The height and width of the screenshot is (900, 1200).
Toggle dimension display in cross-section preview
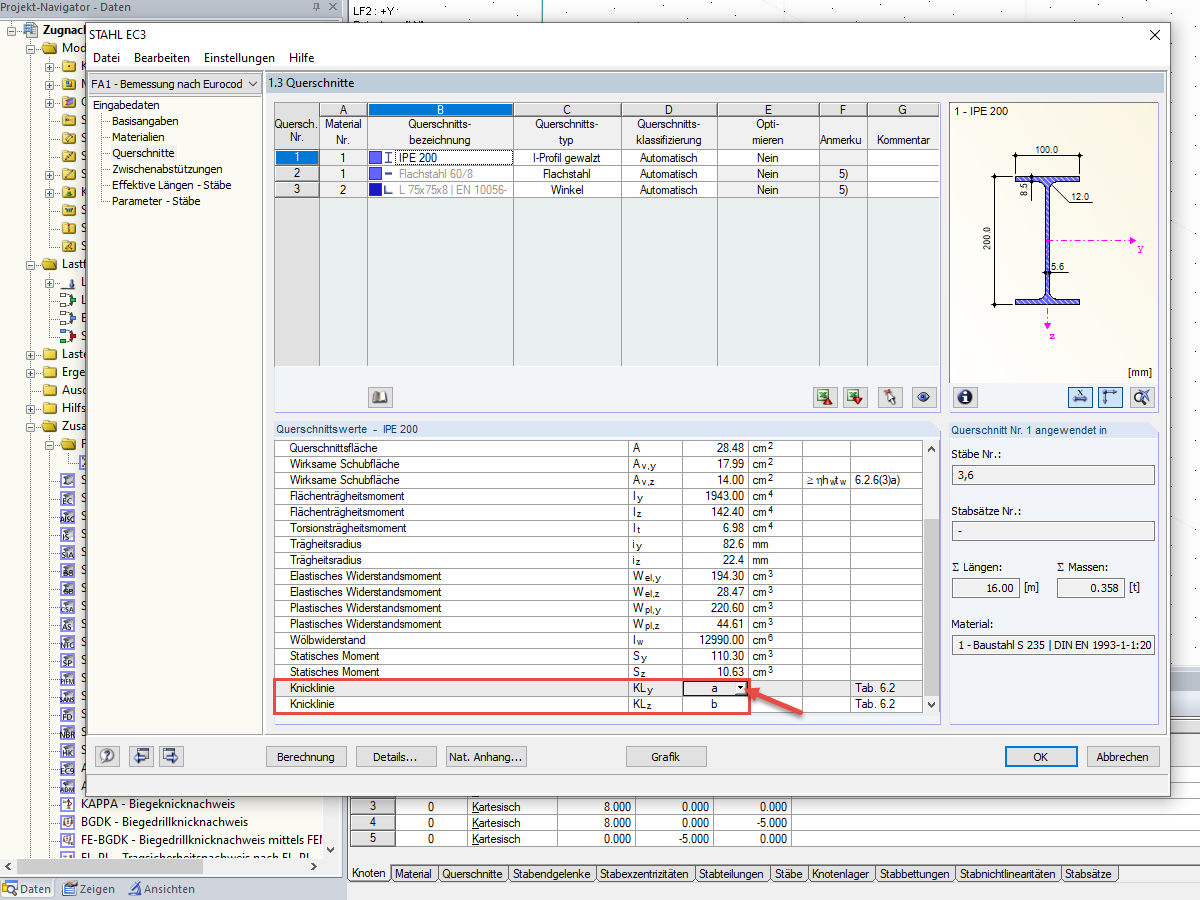click(x=1080, y=398)
